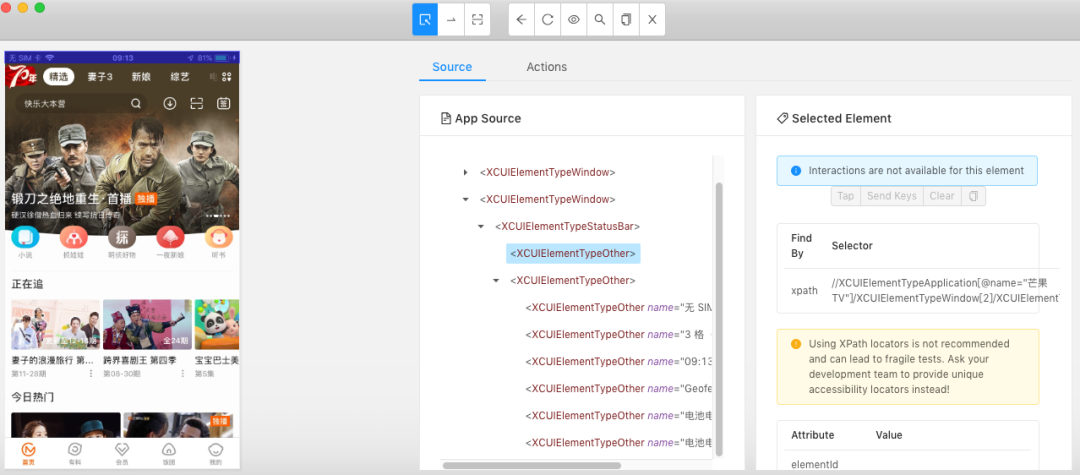Image resolution: width=1080 pixels, height=475 pixels.
Task: Refresh the source and screenshot
Action: [548, 19]
